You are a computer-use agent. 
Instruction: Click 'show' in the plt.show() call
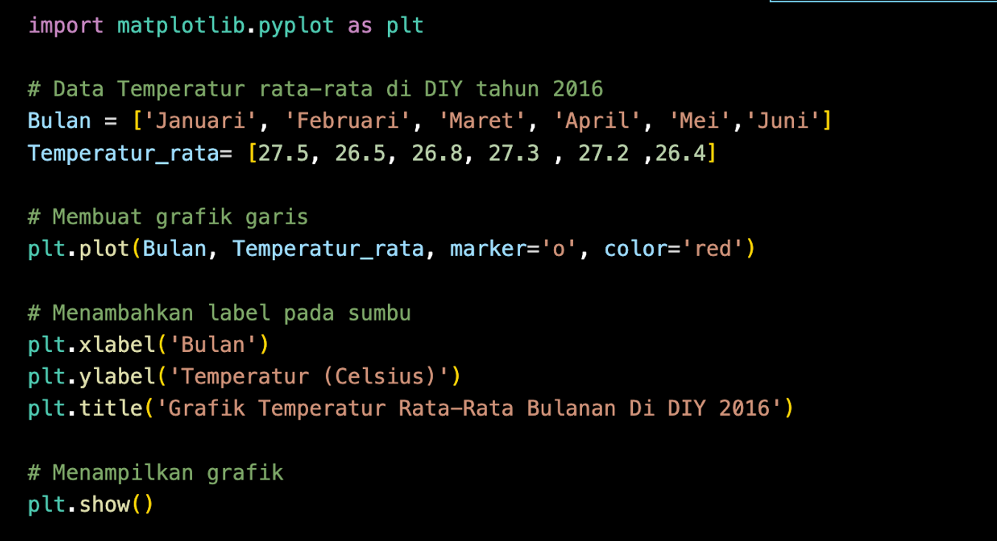click(104, 505)
